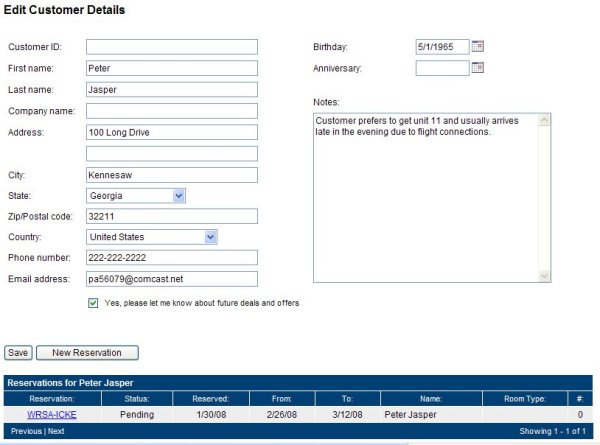Image resolution: width=600 pixels, height=445 pixels.
Task: Click the Reservations for Peter Jasper title
Action: pyautogui.click(x=70, y=383)
